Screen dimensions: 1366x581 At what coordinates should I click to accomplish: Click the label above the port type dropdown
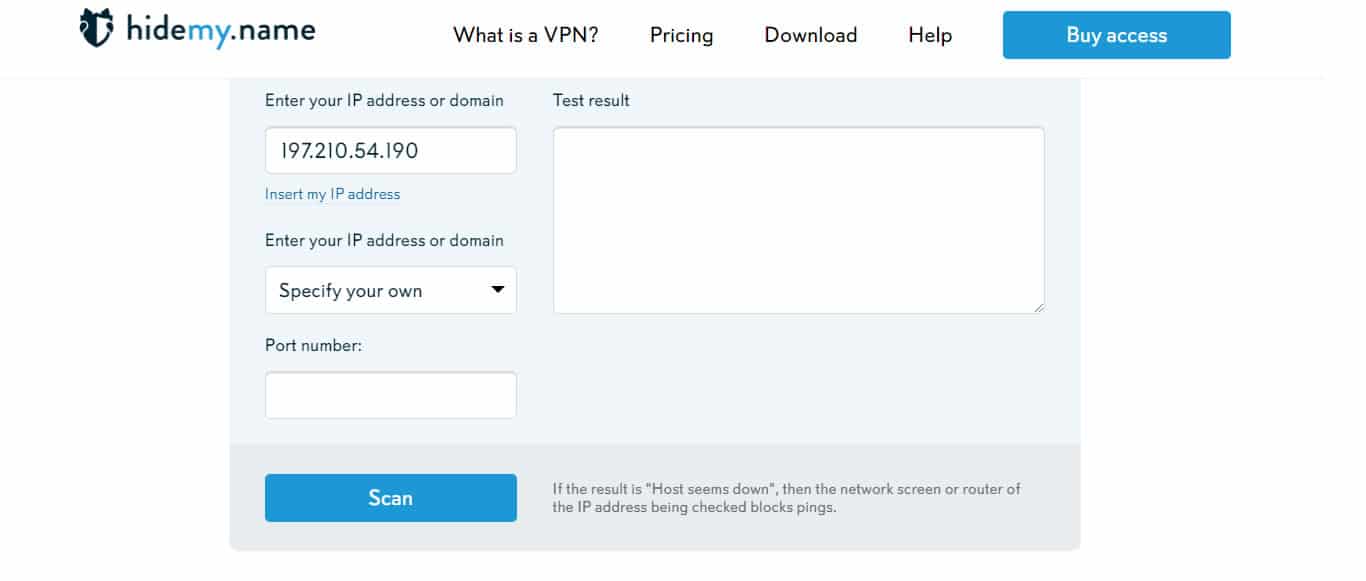pos(384,240)
